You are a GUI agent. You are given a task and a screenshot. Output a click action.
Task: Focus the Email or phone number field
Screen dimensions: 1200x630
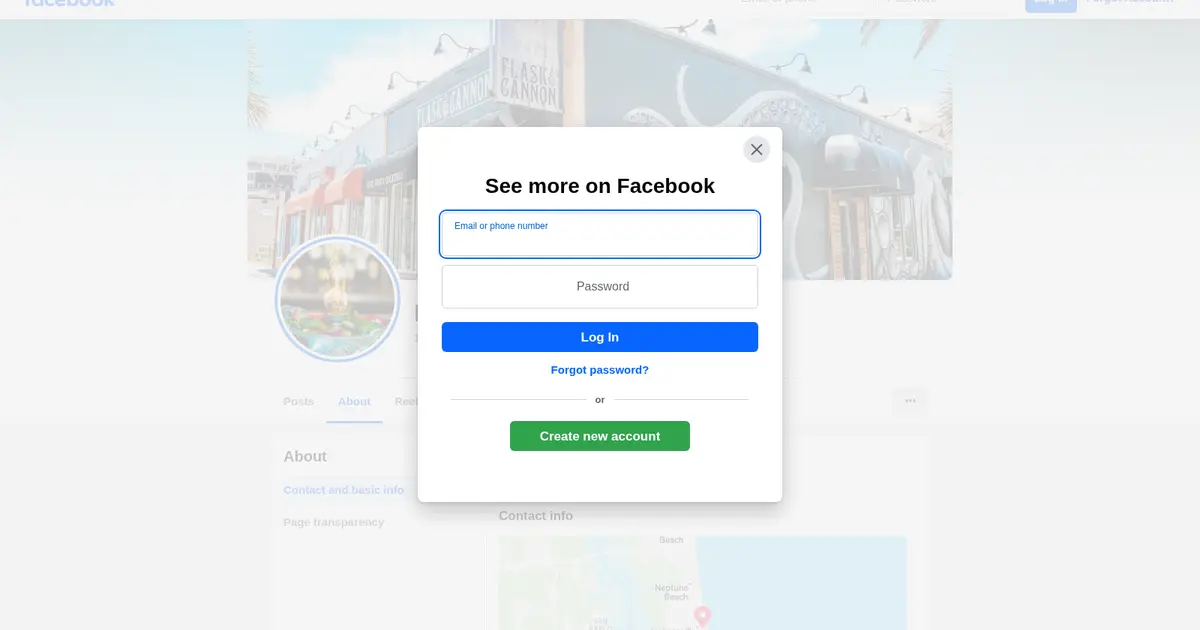600,234
